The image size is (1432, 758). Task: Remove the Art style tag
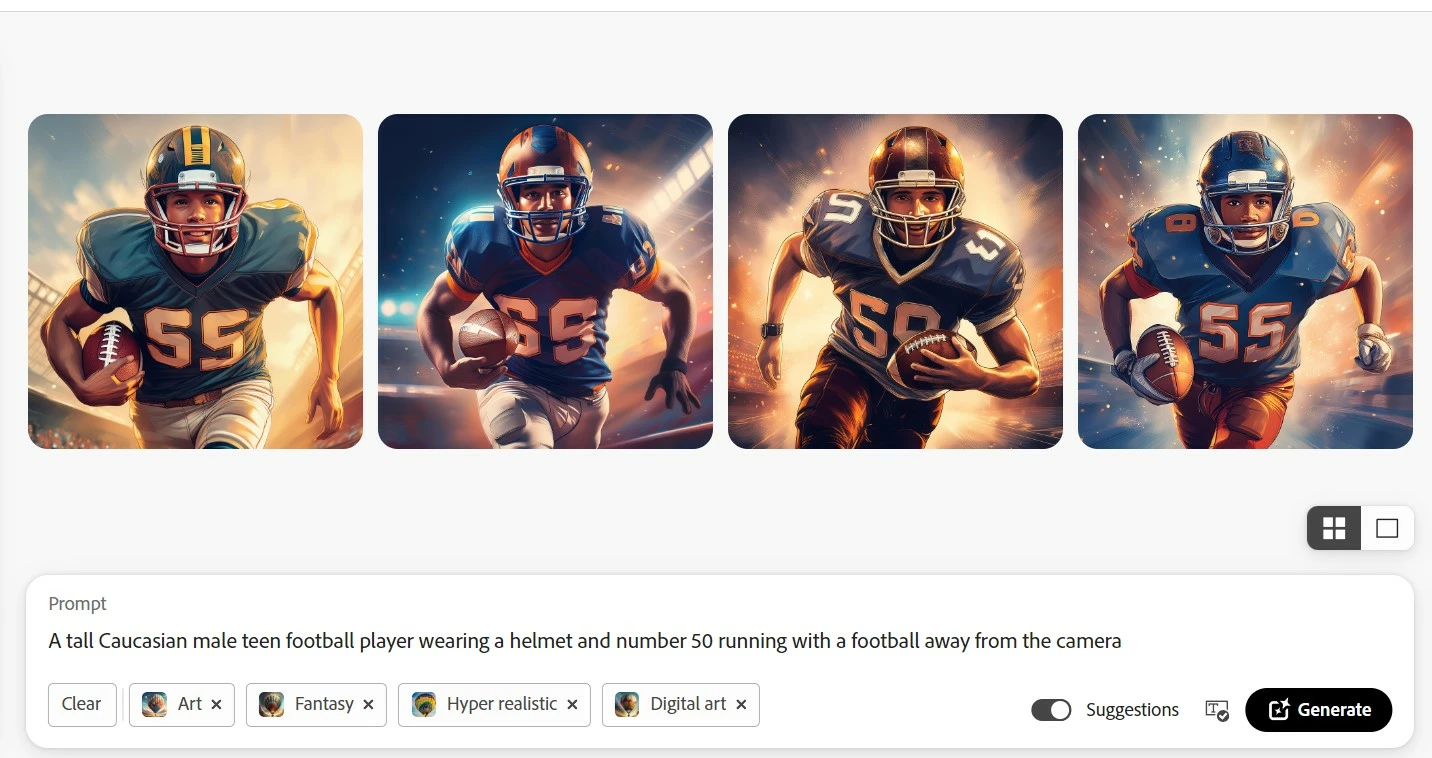pyautogui.click(x=217, y=705)
